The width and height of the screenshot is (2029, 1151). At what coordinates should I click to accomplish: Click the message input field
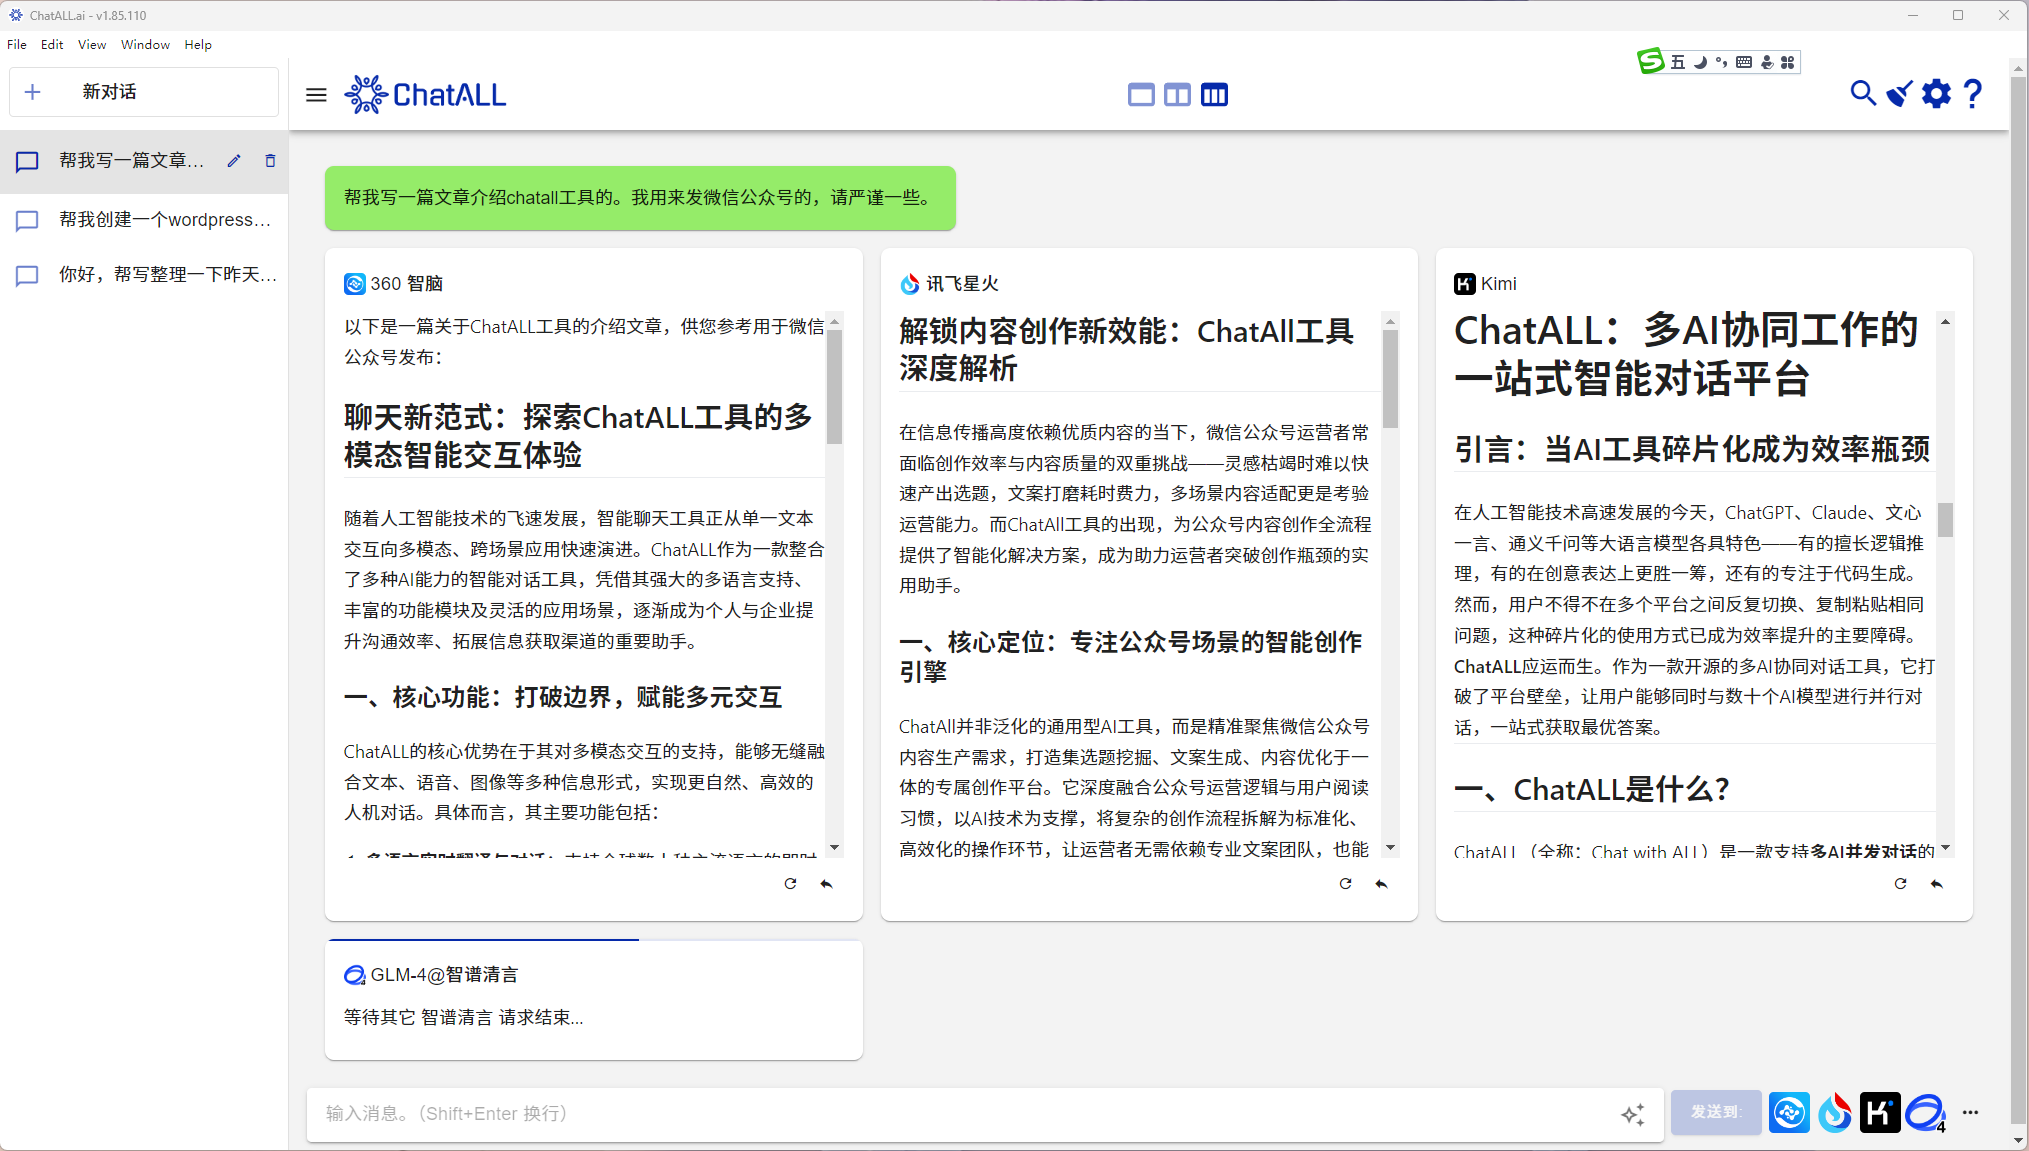[900, 1113]
